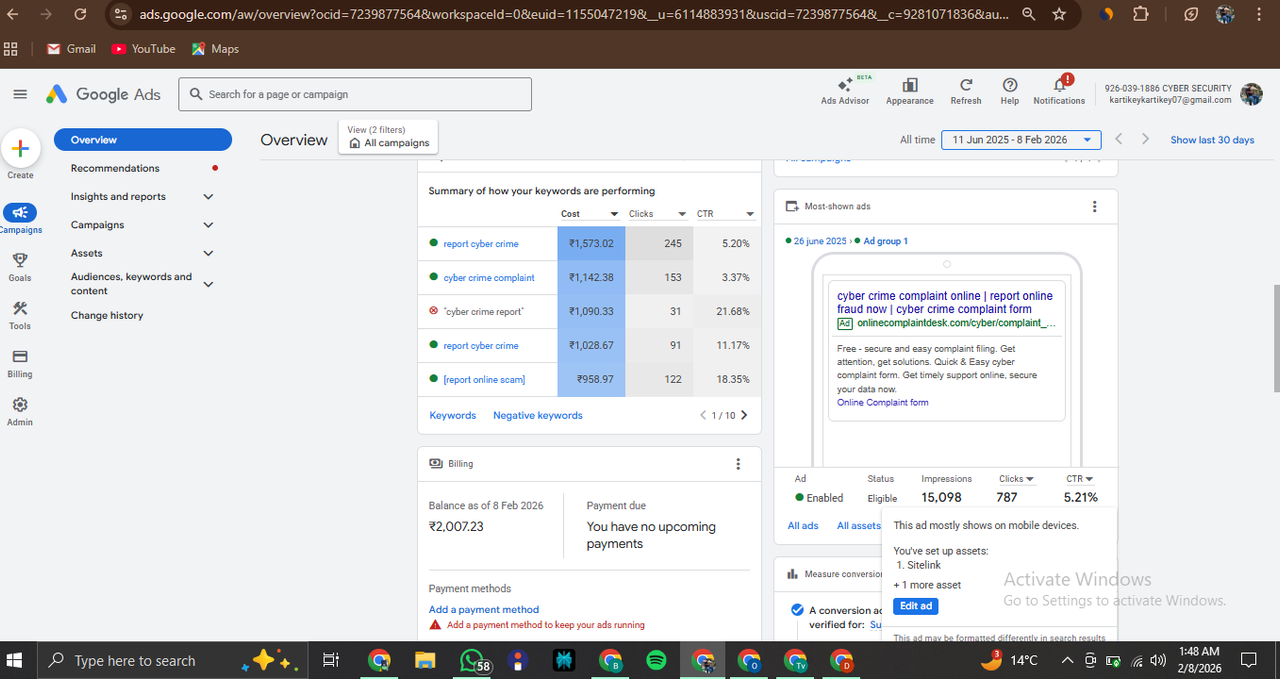Open the Create plus button
The height and width of the screenshot is (679, 1280).
click(x=20, y=149)
